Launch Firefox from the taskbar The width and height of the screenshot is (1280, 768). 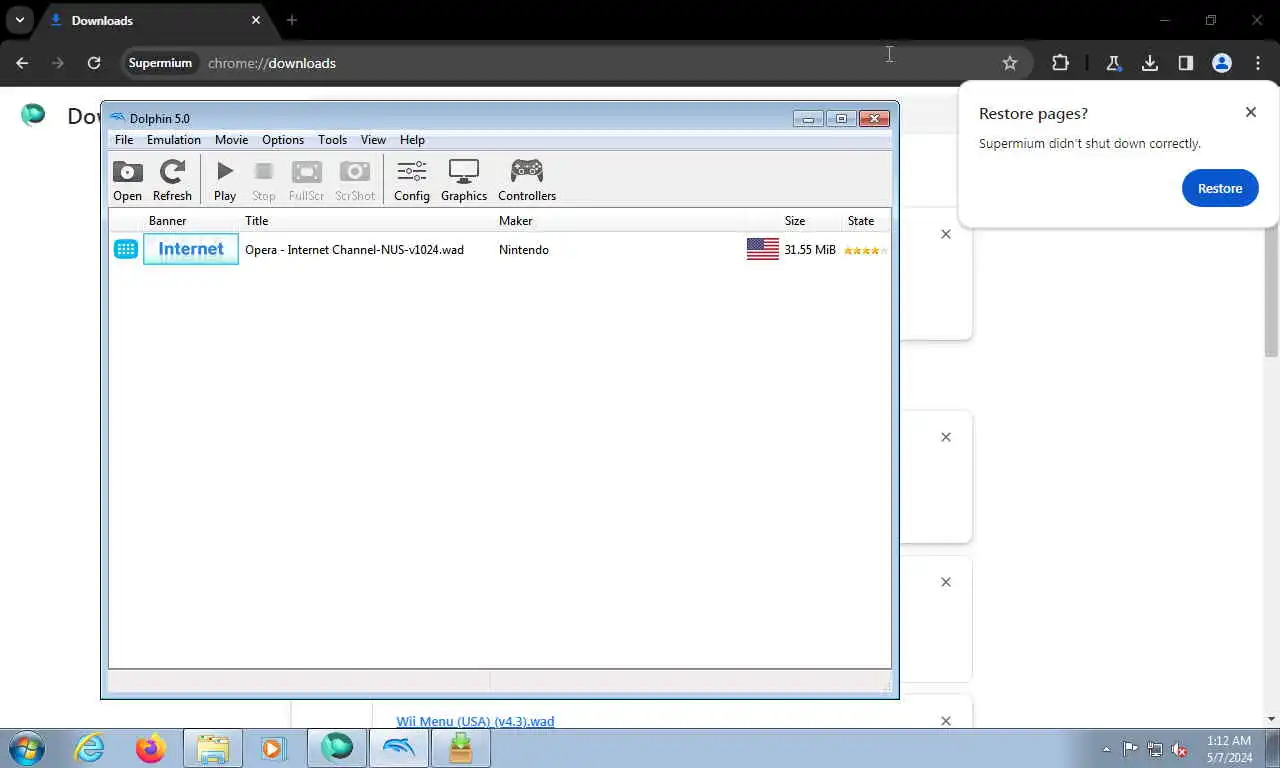(x=151, y=748)
